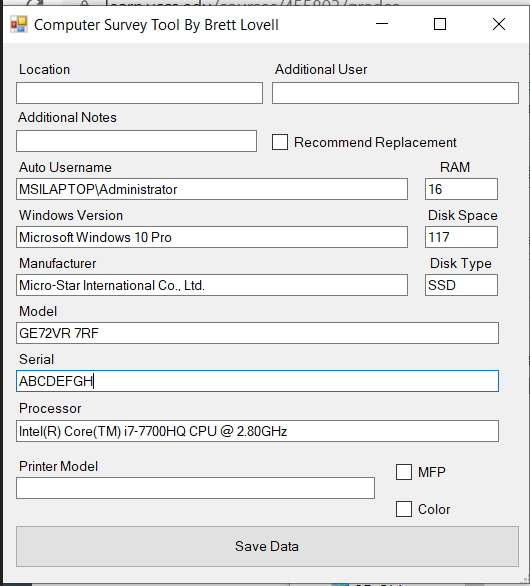This screenshot has height=586, width=530.
Task: Click the Auto Username label
Action: 65,167
